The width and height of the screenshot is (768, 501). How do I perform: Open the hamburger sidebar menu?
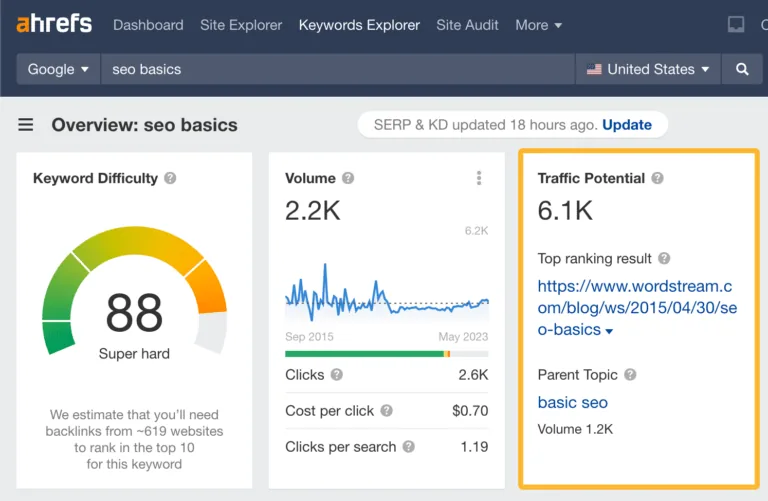(x=26, y=125)
